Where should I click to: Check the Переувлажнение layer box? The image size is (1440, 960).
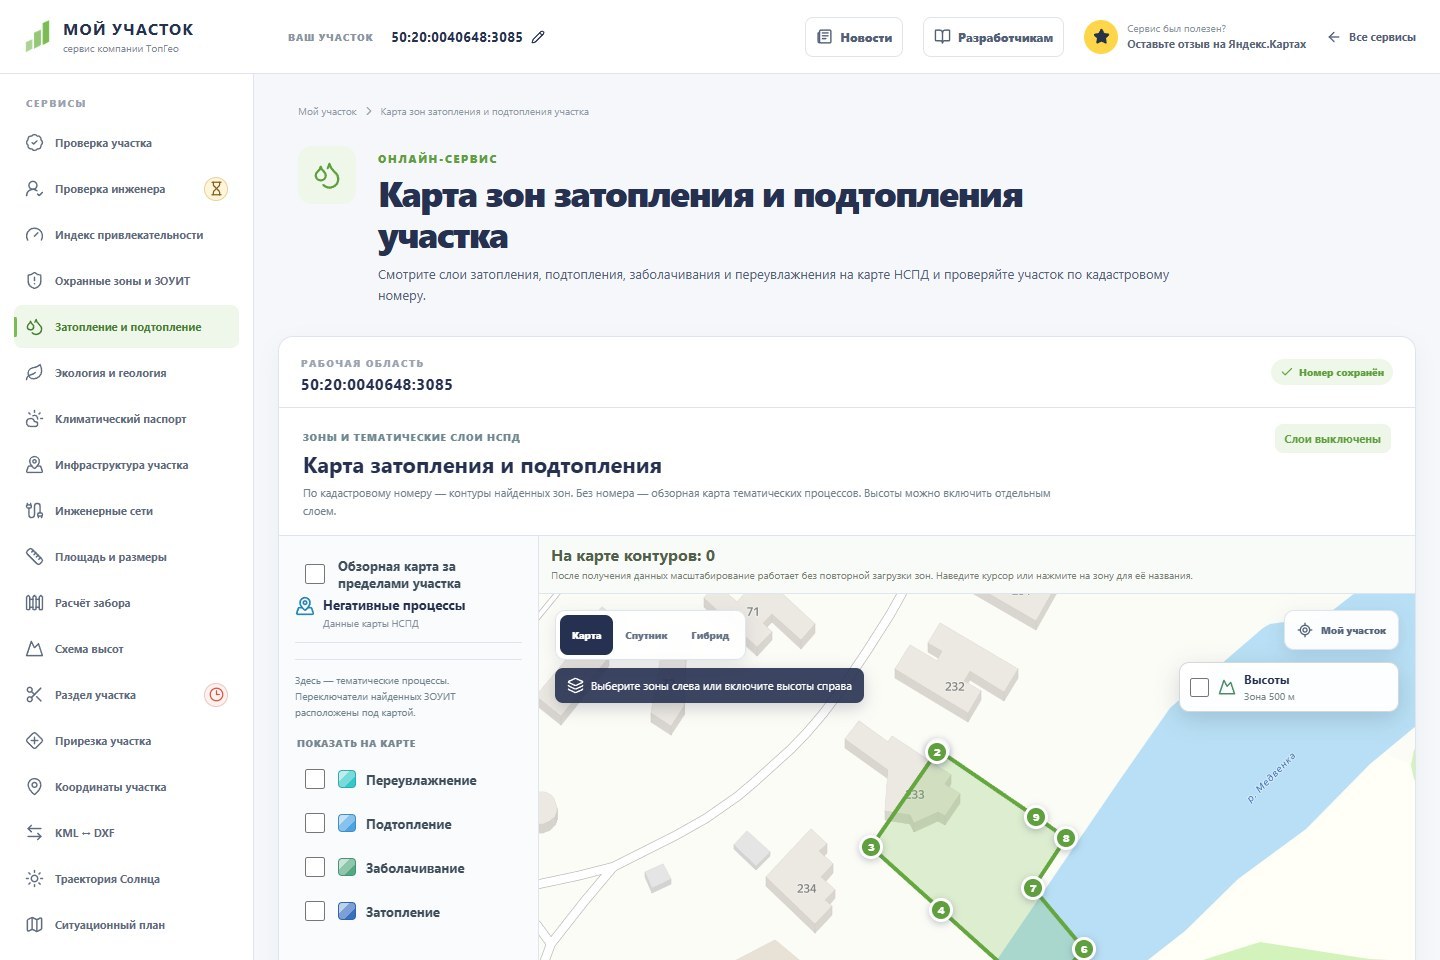[315, 779]
